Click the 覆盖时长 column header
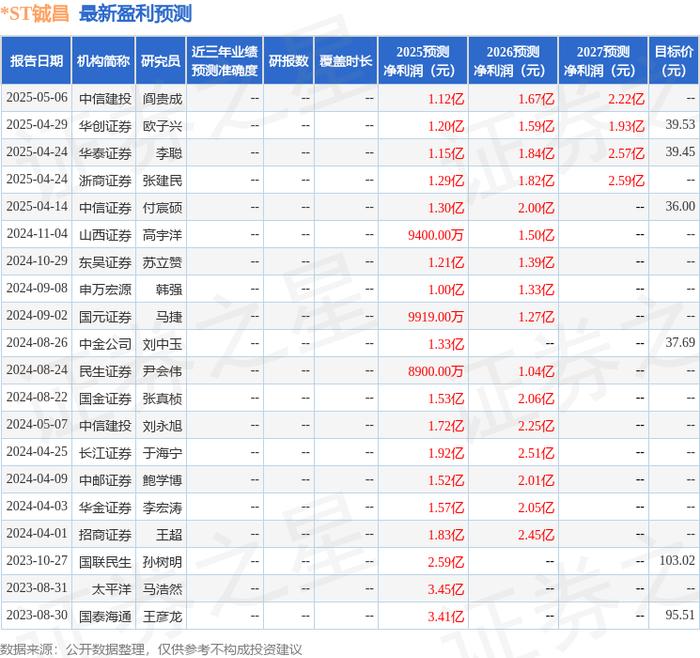Viewport: 700px width, 658px height. [x=346, y=61]
